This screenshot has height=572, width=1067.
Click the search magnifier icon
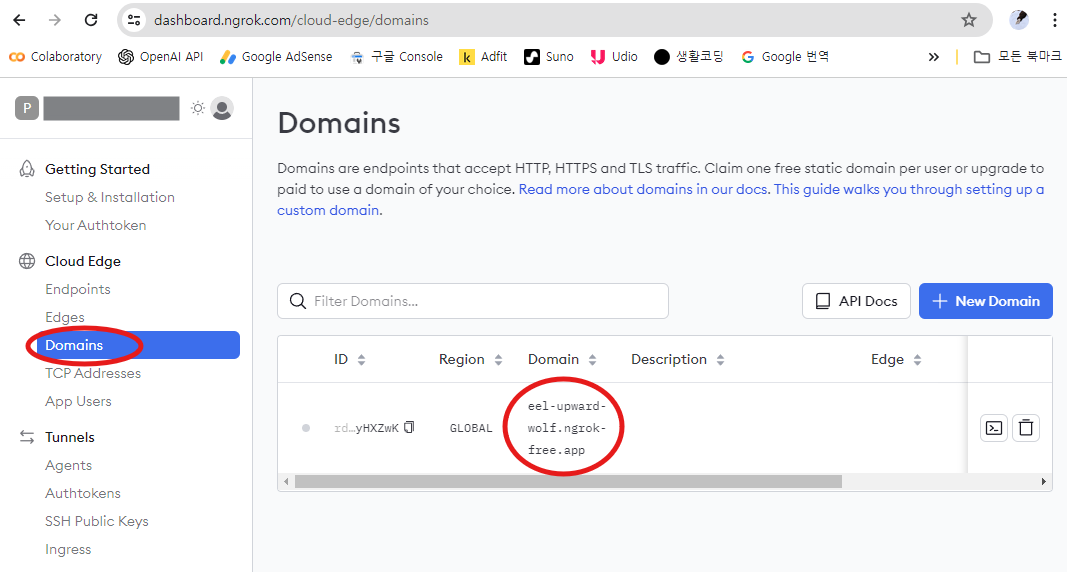click(x=297, y=301)
